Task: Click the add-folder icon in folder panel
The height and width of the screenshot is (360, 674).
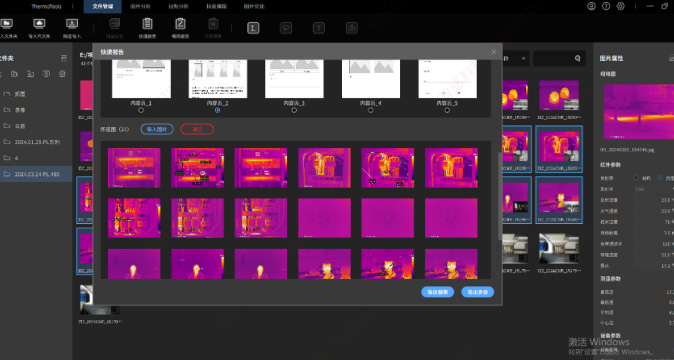Action: tap(14, 74)
